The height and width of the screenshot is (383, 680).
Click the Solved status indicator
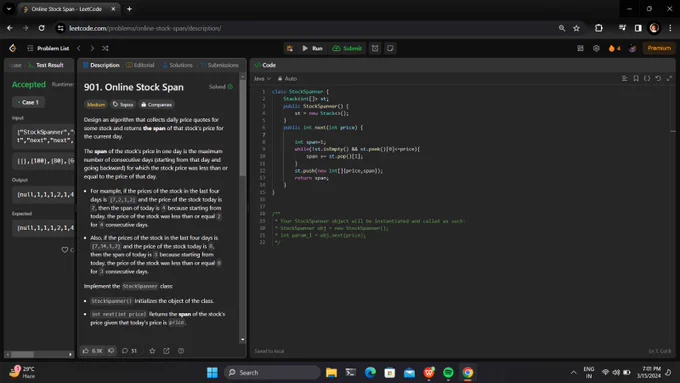pos(221,87)
